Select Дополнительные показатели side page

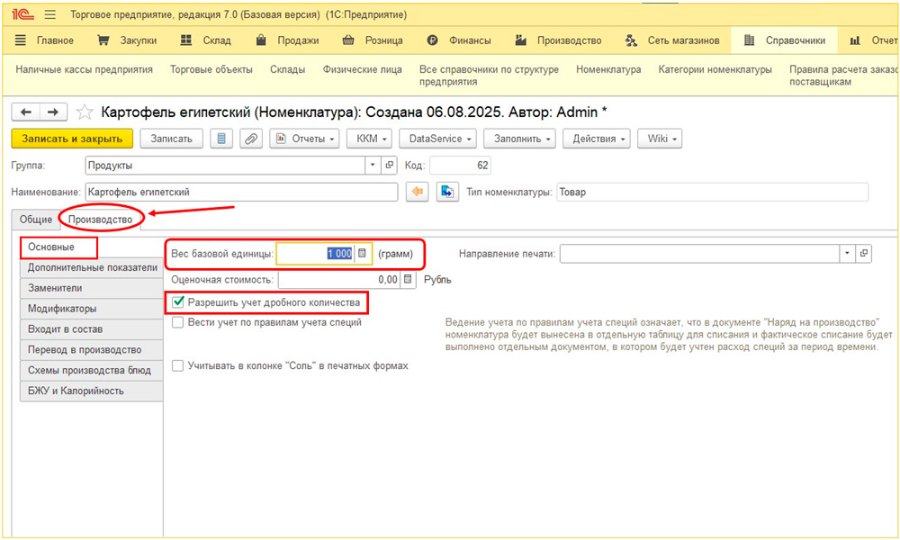tap(92, 267)
